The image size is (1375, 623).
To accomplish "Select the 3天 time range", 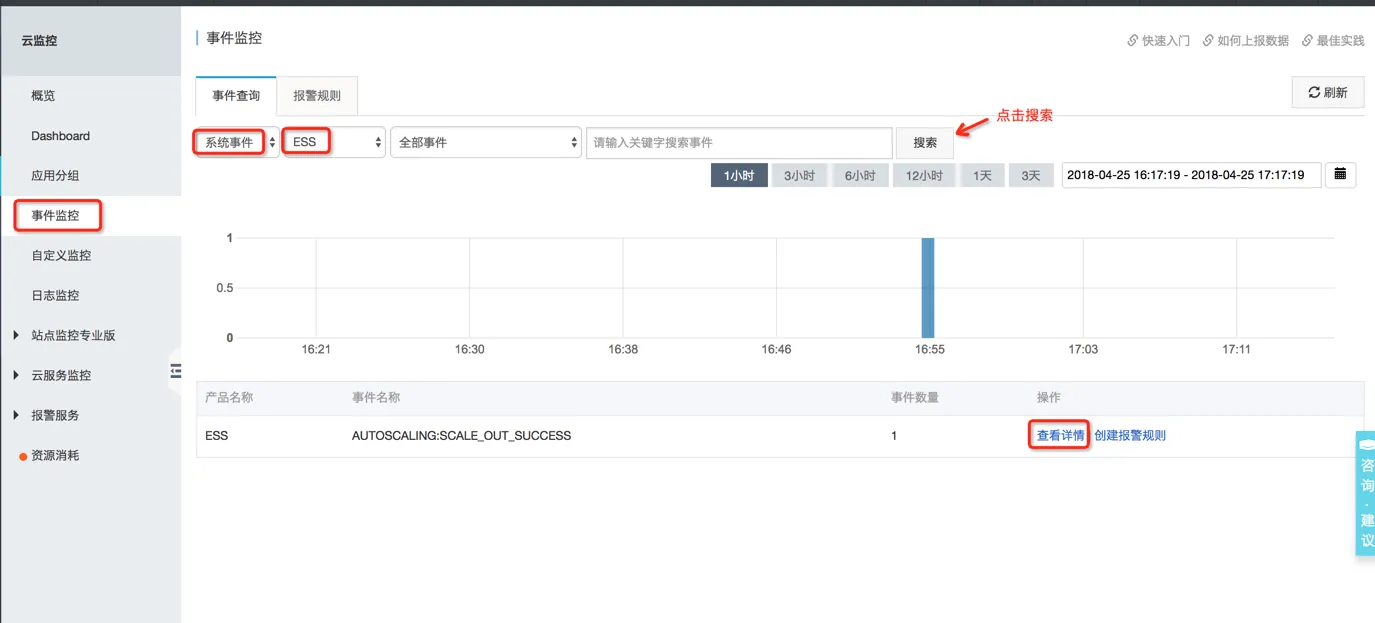I will (x=1030, y=175).
